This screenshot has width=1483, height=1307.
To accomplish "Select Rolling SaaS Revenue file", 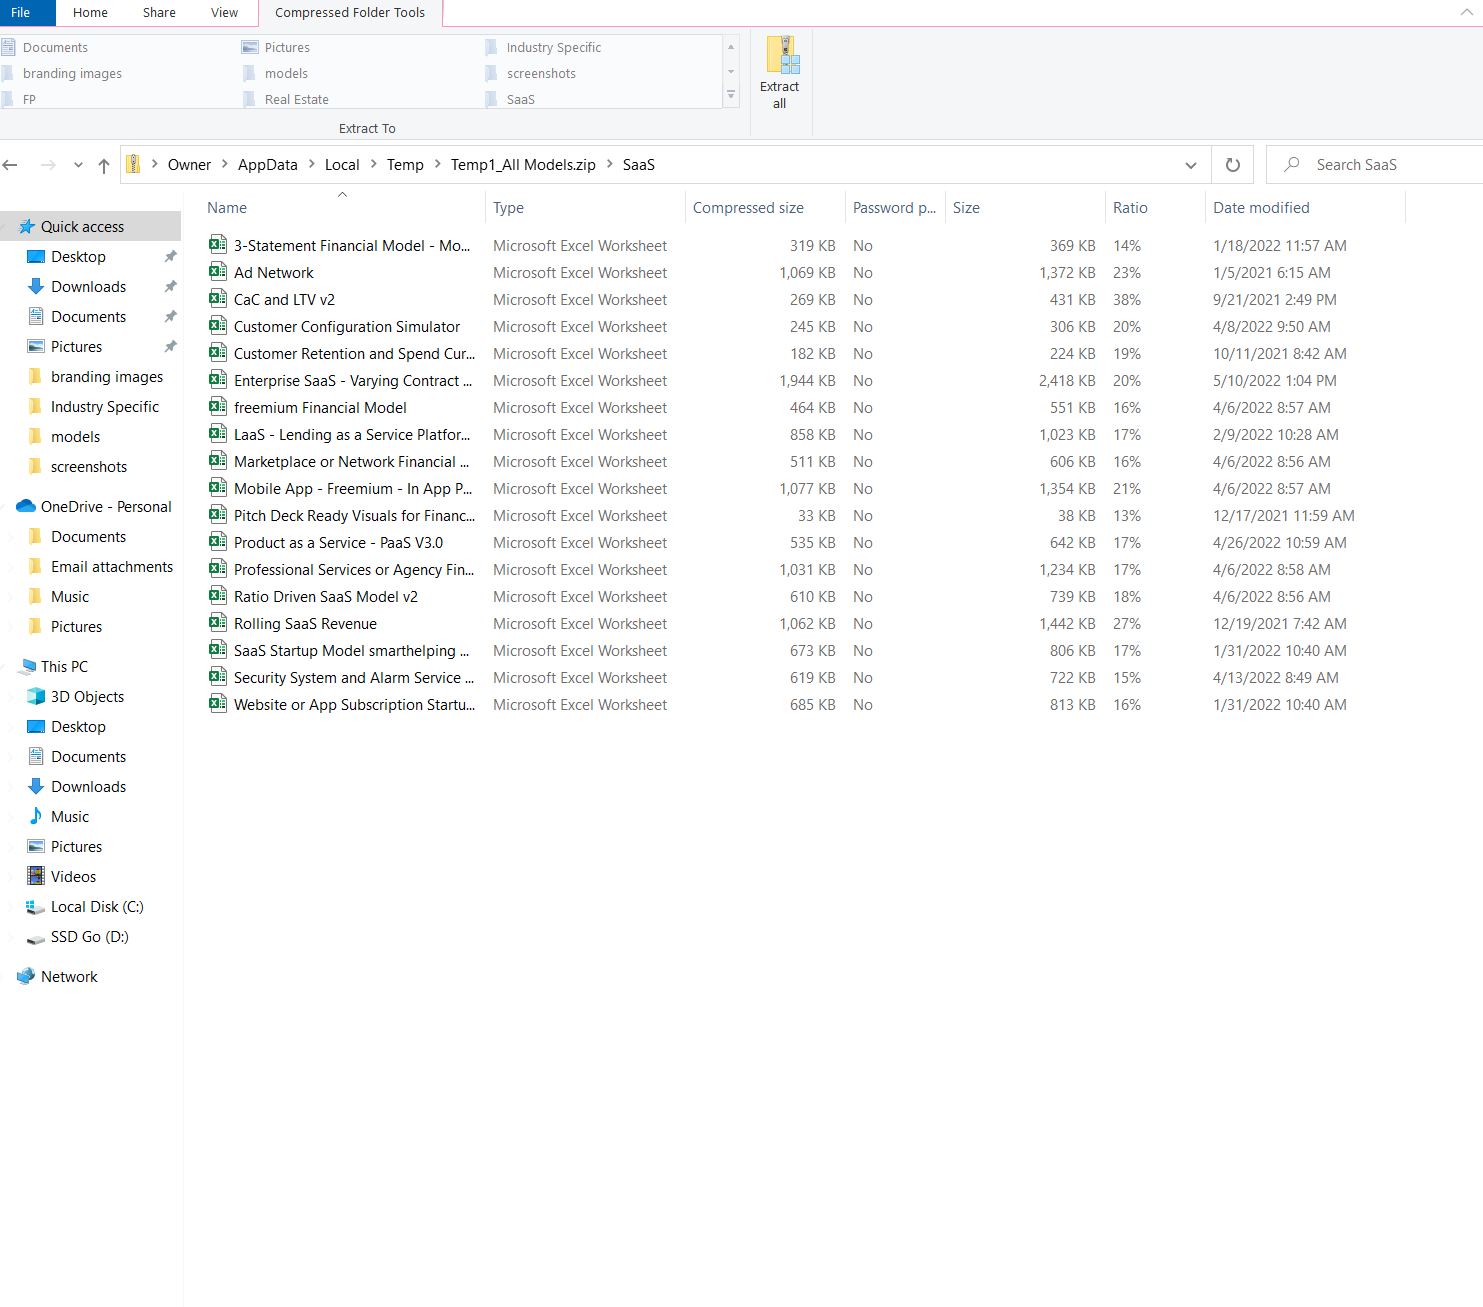I will point(305,624).
